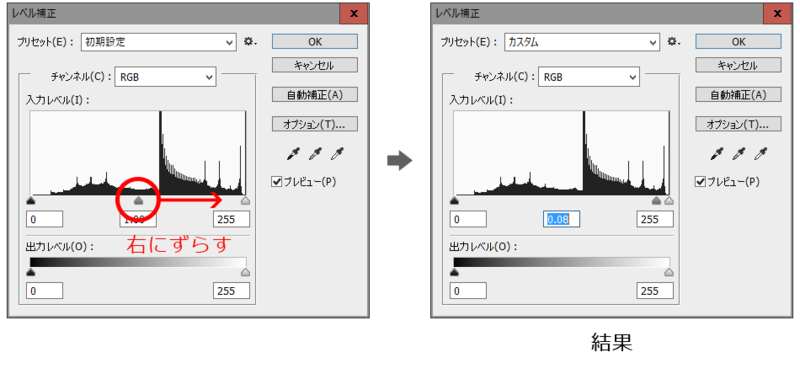The height and width of the screenshot is (379, 800).
Task: Select input white slider in right dialog
Action: tap(669, 200)
